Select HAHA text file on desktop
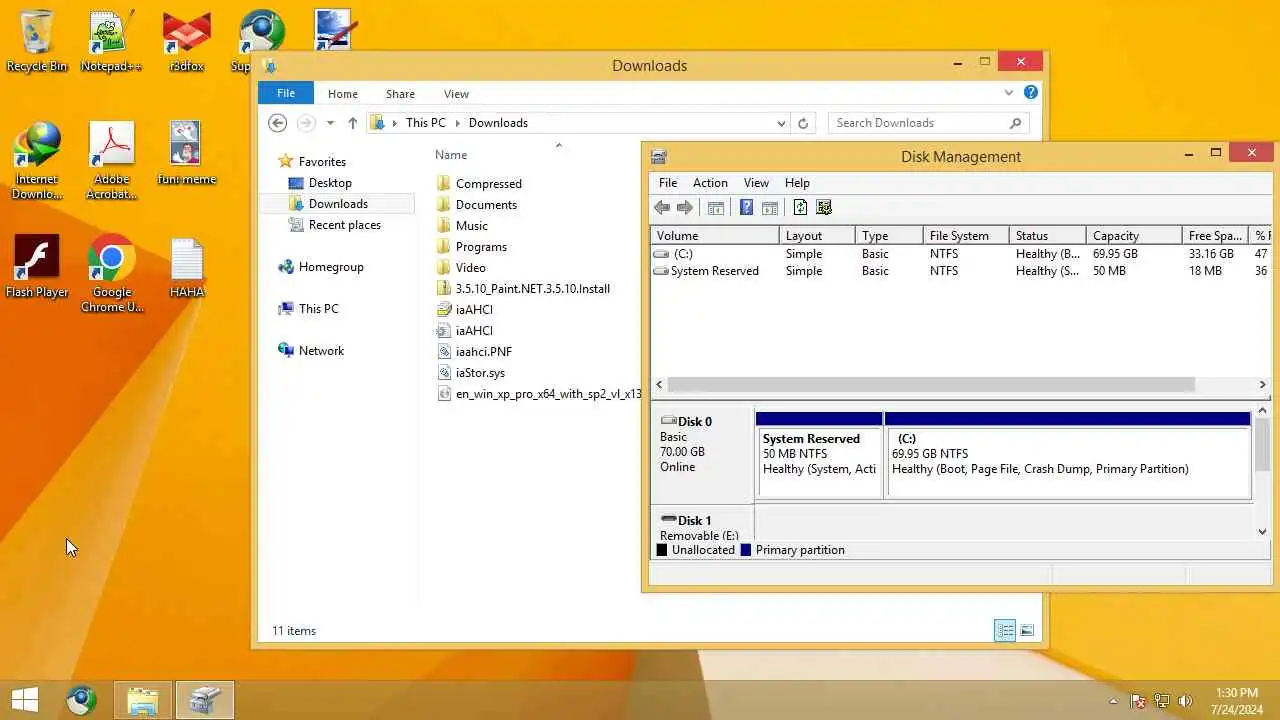1280x720 pixels. click(187, 267)
